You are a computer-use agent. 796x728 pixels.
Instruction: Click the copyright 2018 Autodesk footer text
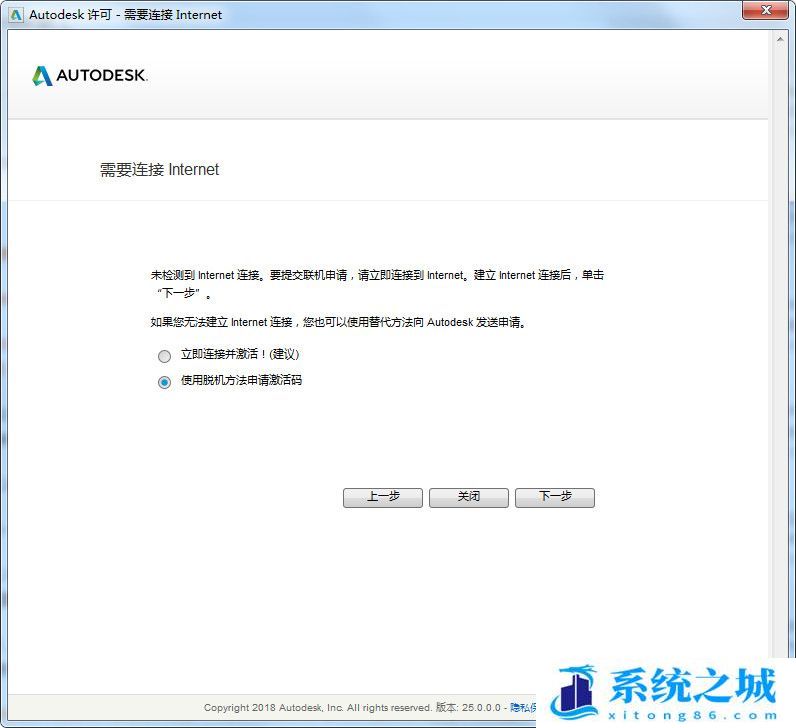[x=317, y=707]
